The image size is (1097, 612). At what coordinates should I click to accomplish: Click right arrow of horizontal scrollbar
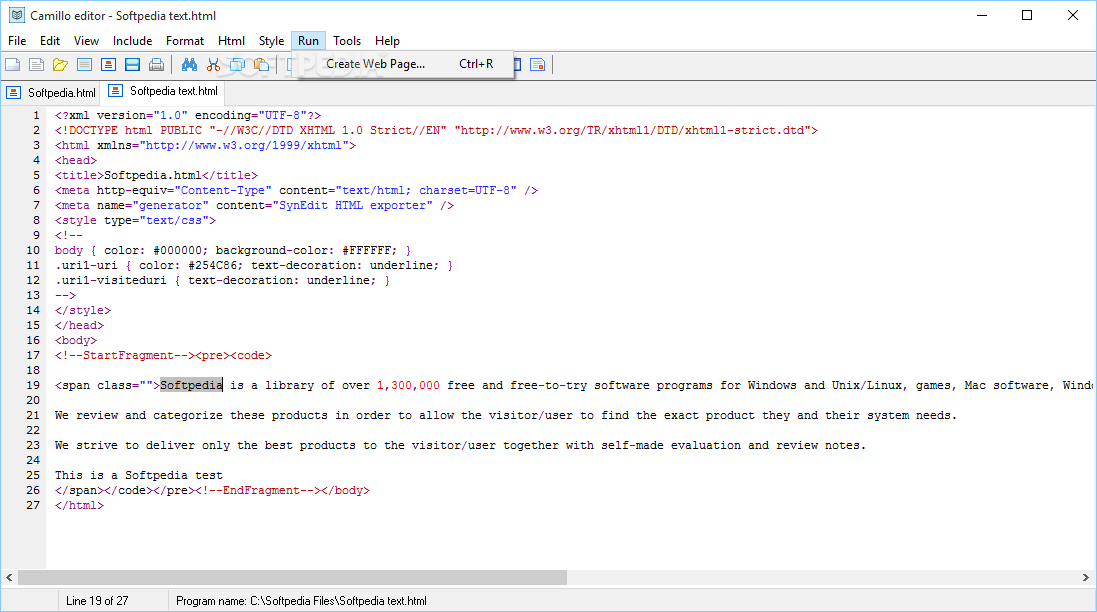tap(1086, 577)
